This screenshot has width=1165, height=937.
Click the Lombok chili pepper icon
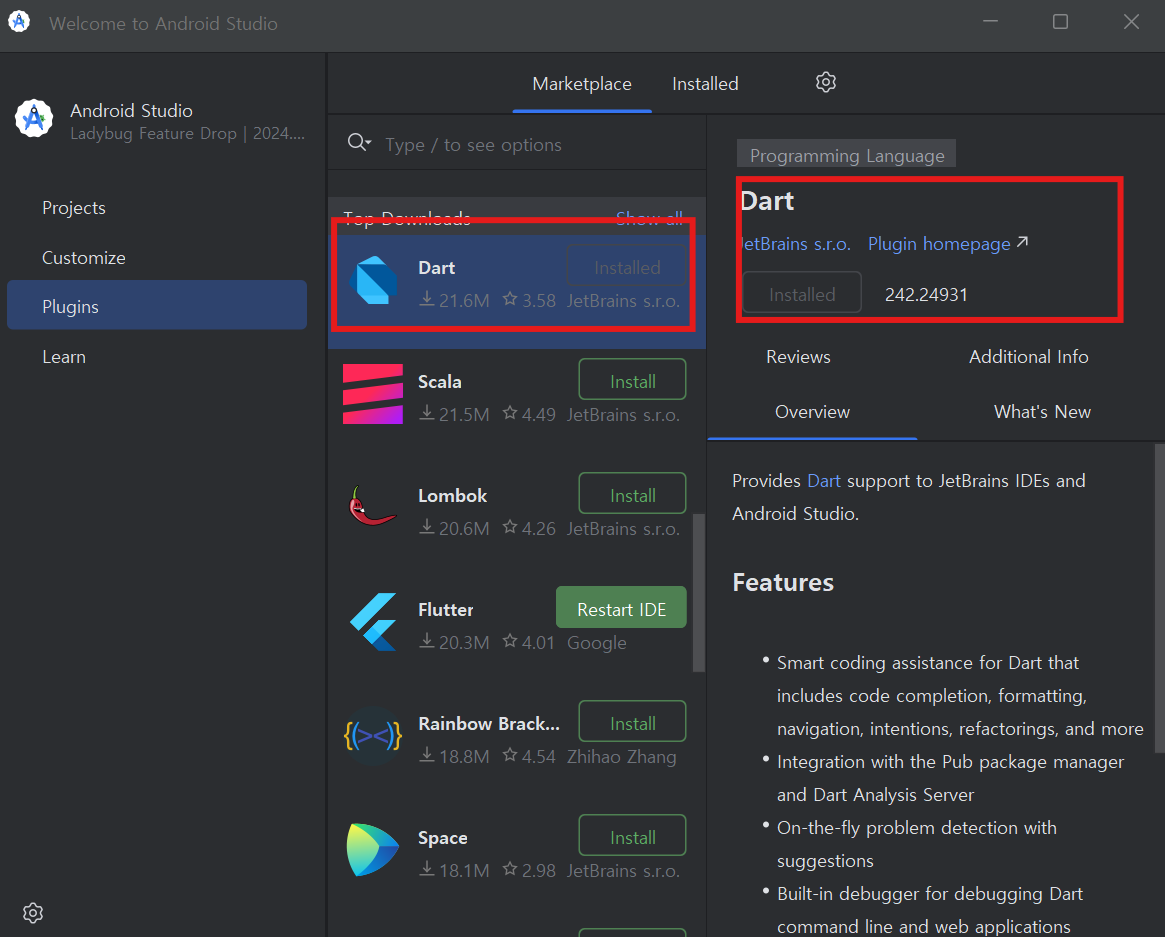coord(371,506)
